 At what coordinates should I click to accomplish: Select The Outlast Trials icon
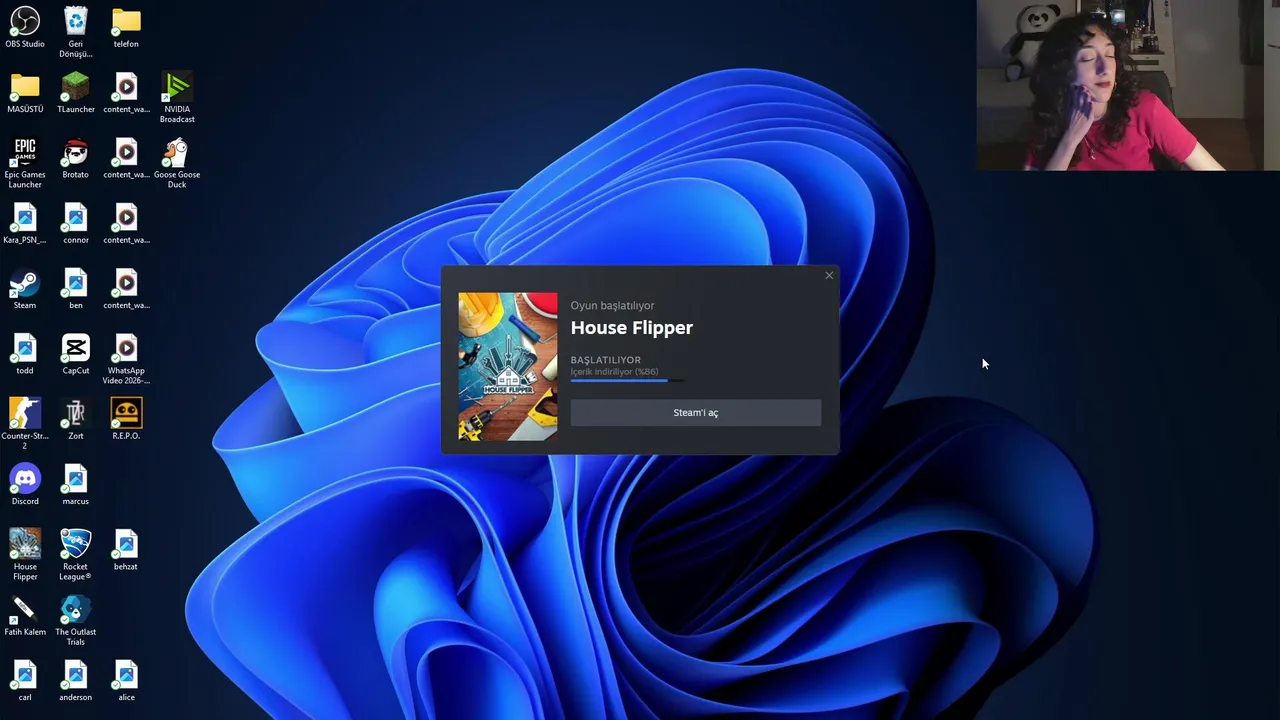tap(75, 621)
